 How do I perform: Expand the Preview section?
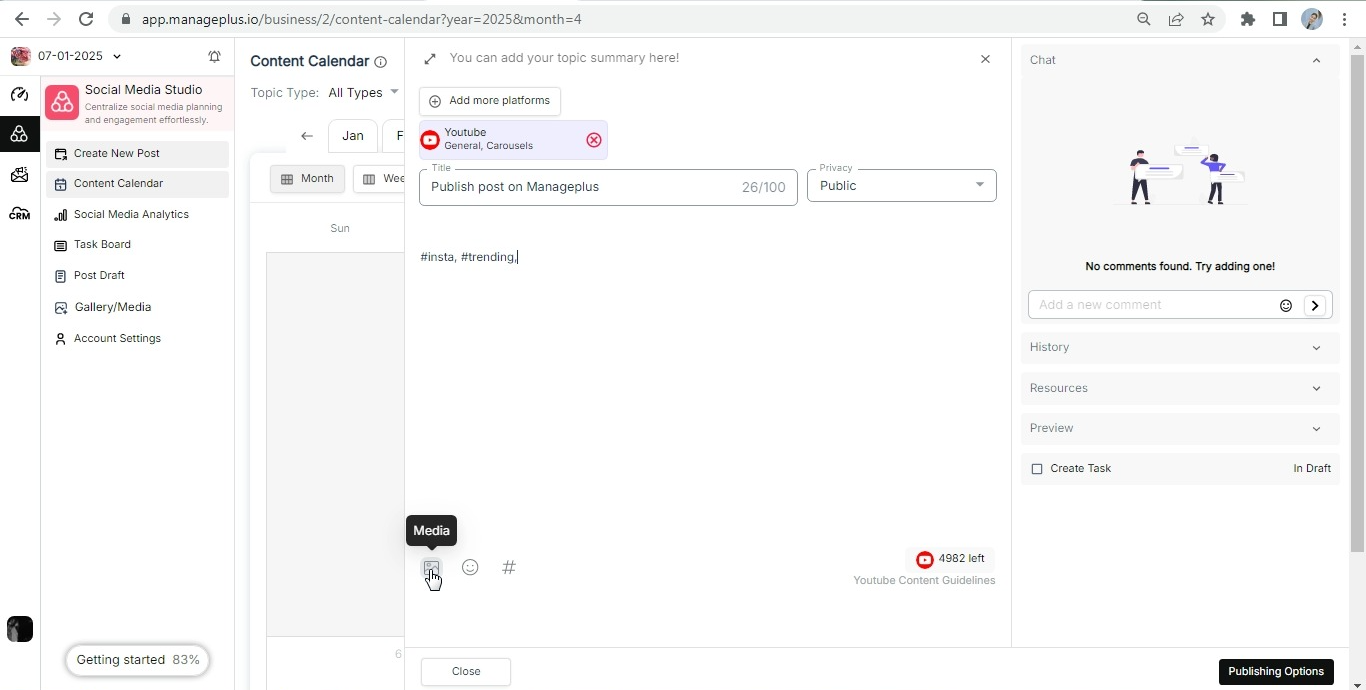[1180, 429]
